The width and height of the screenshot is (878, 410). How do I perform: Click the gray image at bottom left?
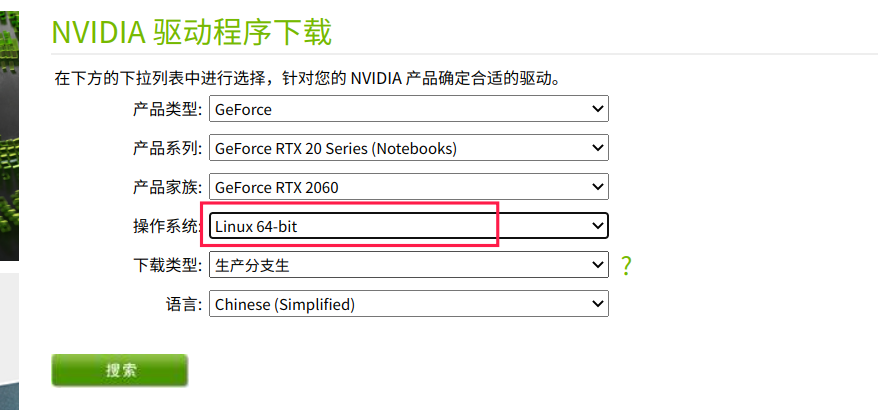click(x=8, y=340)
